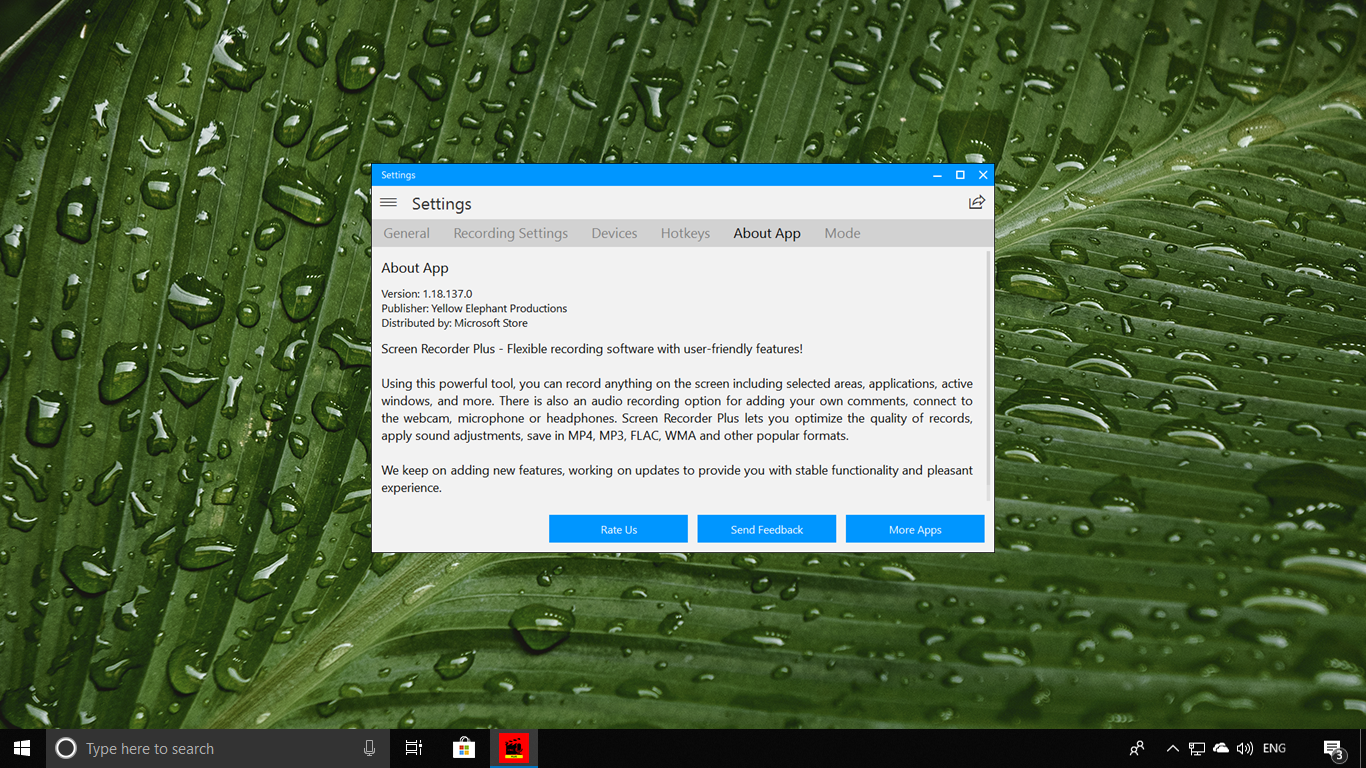This screenshot has height=768, width=1366.
Task: Open Task View
Action: point(413,747)
